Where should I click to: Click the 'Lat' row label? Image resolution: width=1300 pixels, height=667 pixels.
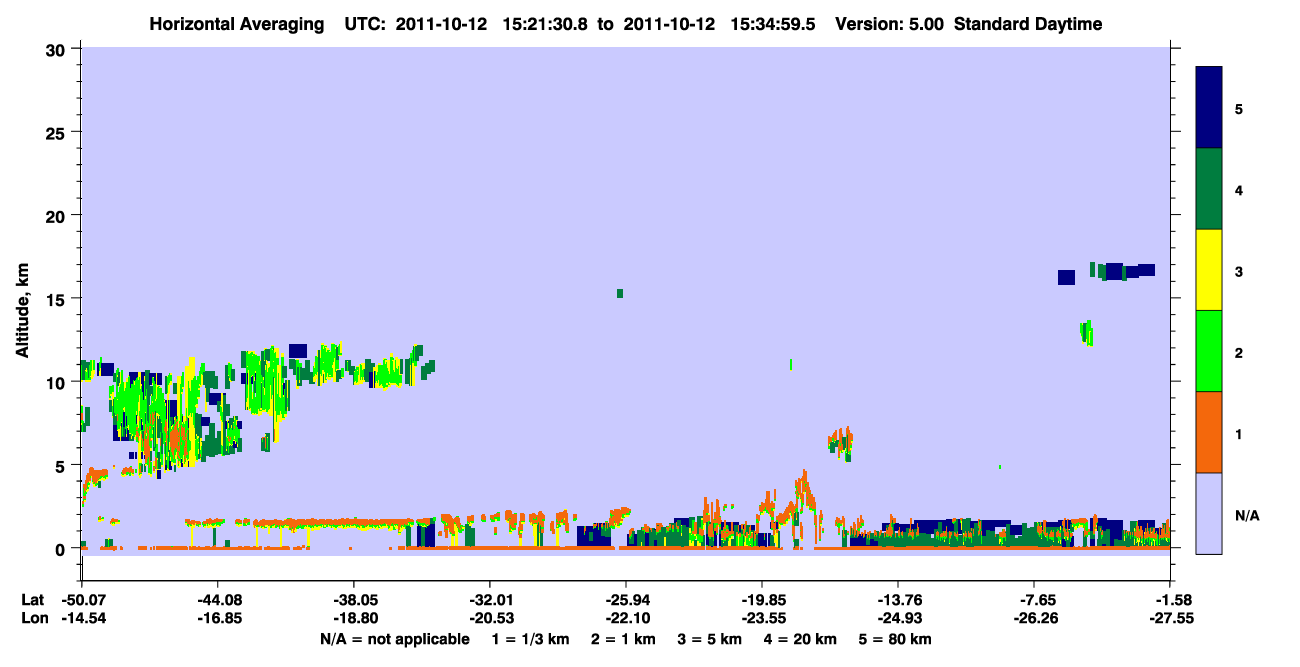pyautogui.click(x=32, y=600)
